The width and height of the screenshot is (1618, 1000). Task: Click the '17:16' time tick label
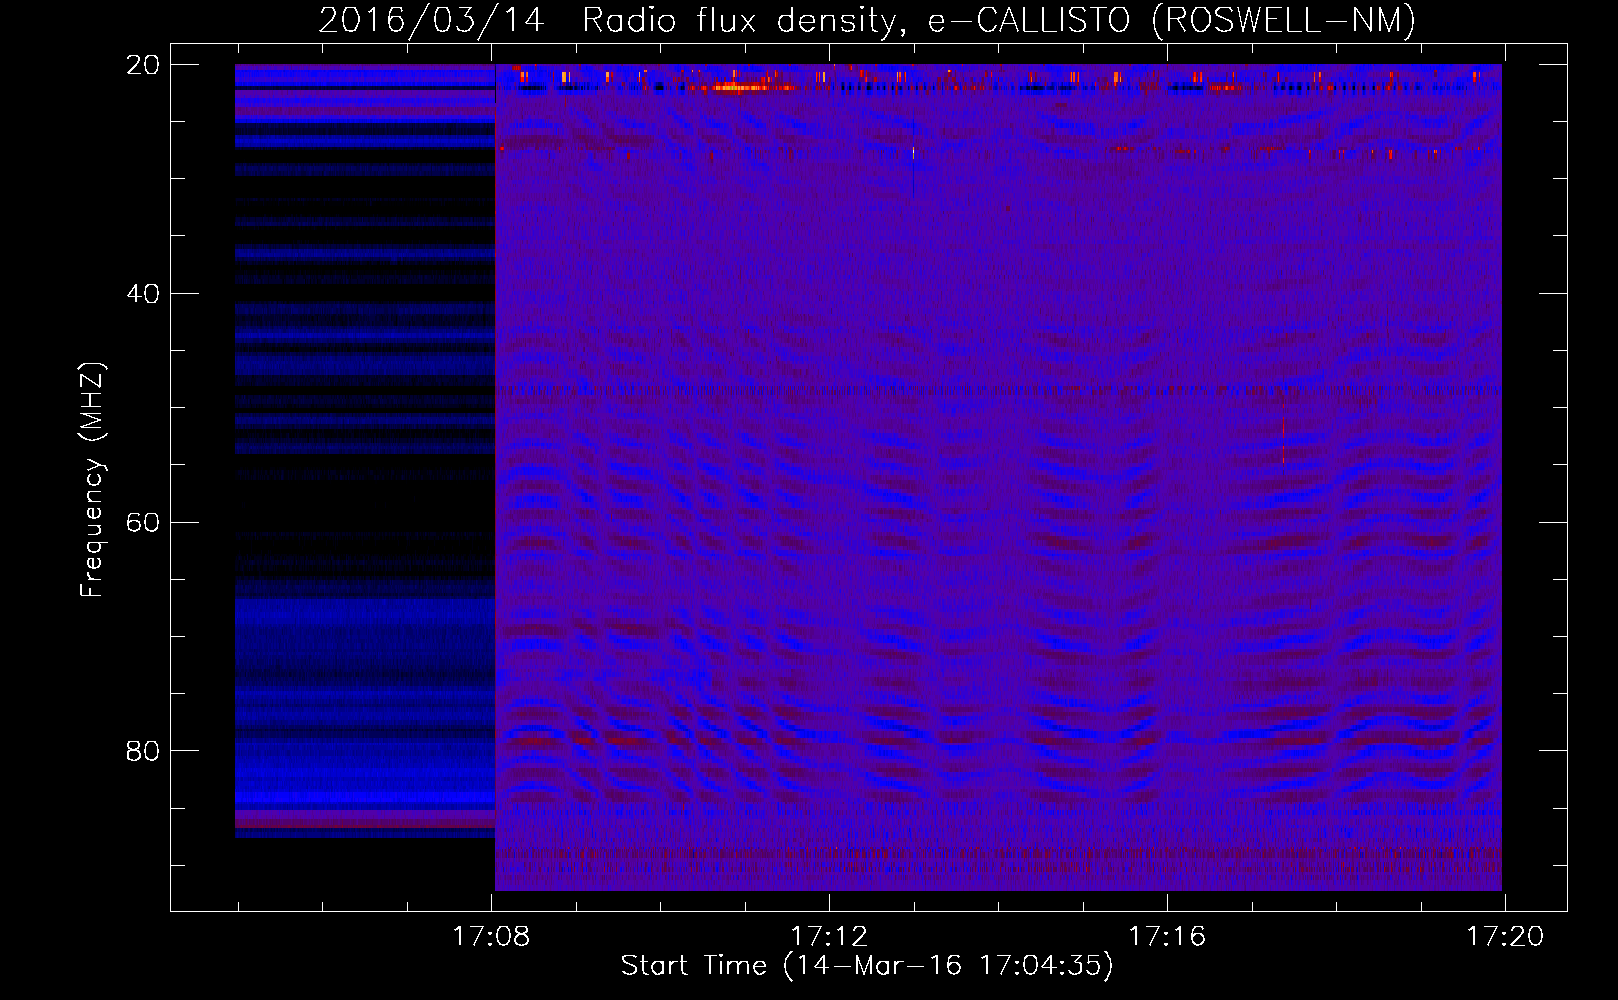pyautogui.click(x=1167, y=936)
